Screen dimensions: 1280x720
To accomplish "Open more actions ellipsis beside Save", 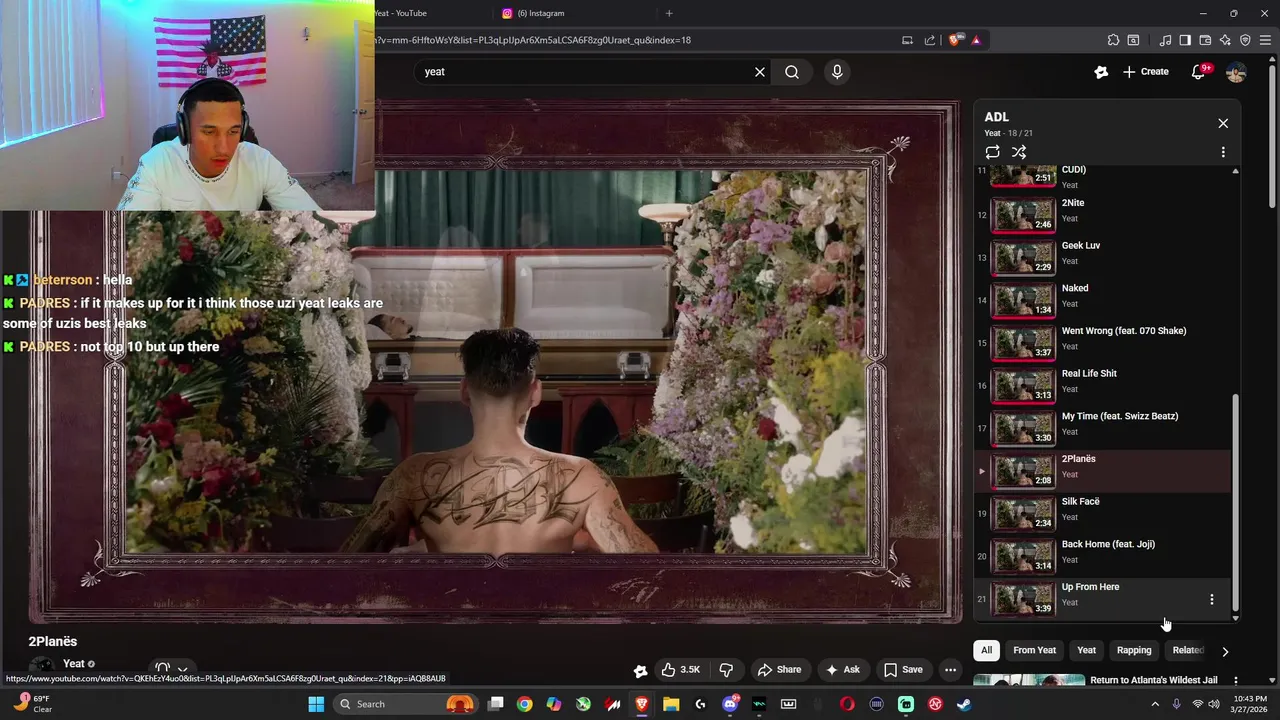I will point(951,670).
